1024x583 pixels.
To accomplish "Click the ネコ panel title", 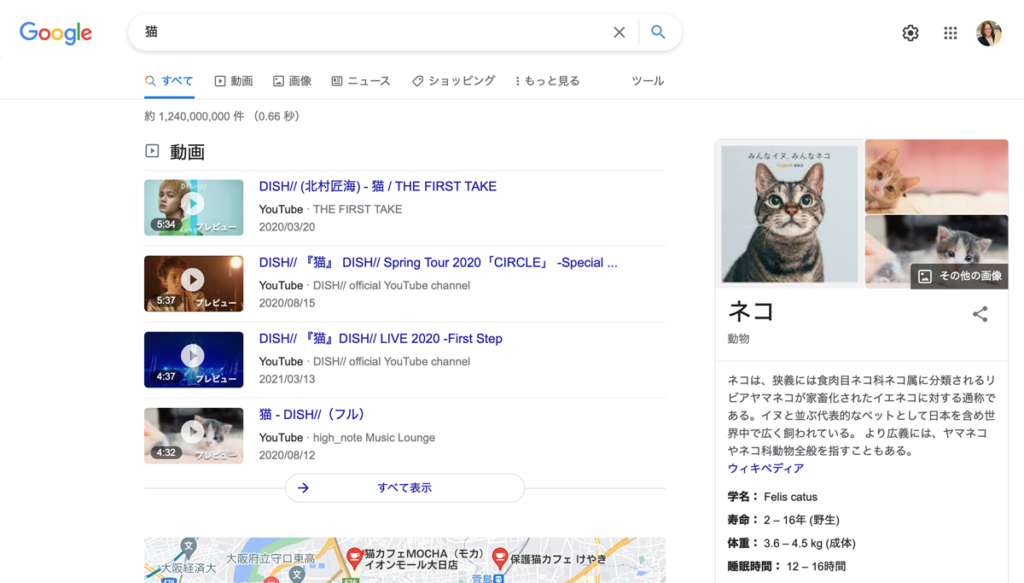I will tap(751, 311).
